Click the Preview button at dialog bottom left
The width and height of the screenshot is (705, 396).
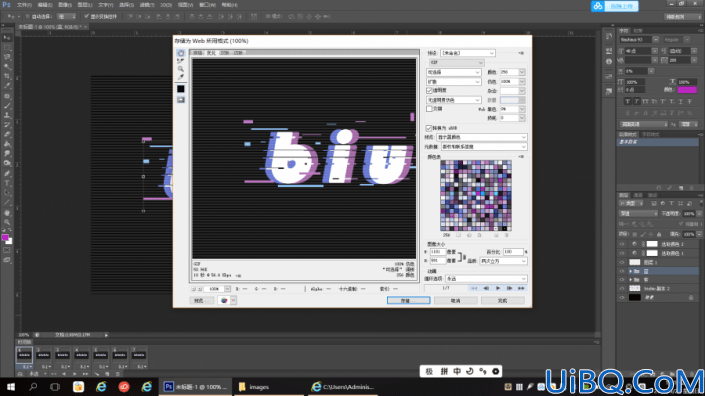point(201,300)
